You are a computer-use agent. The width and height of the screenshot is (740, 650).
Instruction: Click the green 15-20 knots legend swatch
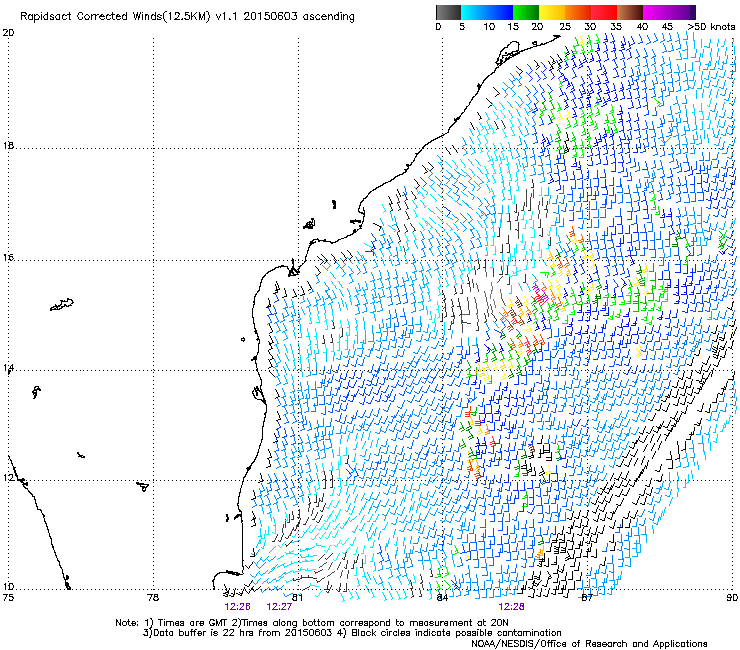tap(526, 12)
